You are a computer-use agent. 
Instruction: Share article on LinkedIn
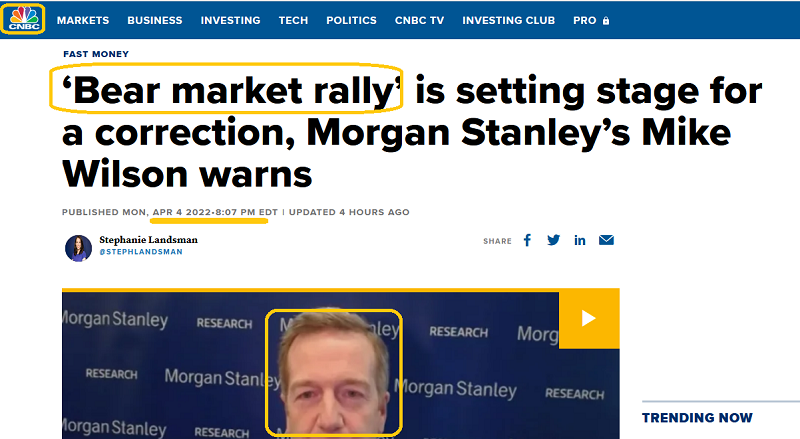[580, 240]
